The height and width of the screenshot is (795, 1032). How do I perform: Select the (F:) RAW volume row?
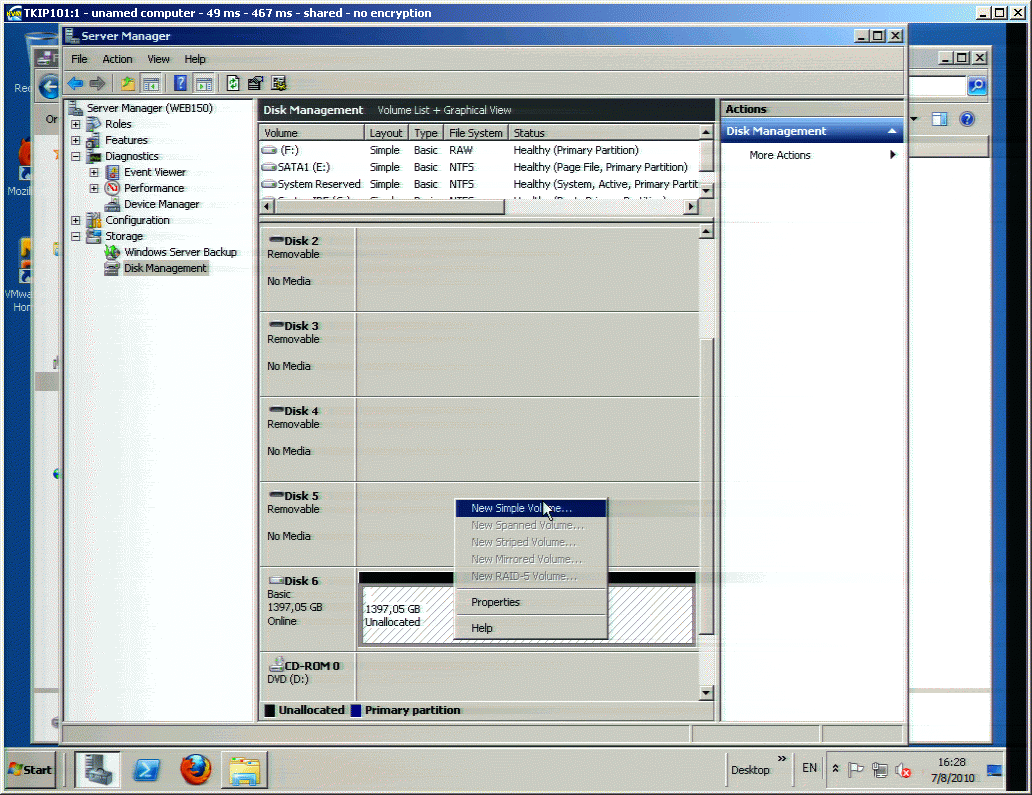[x=479, y=150]
